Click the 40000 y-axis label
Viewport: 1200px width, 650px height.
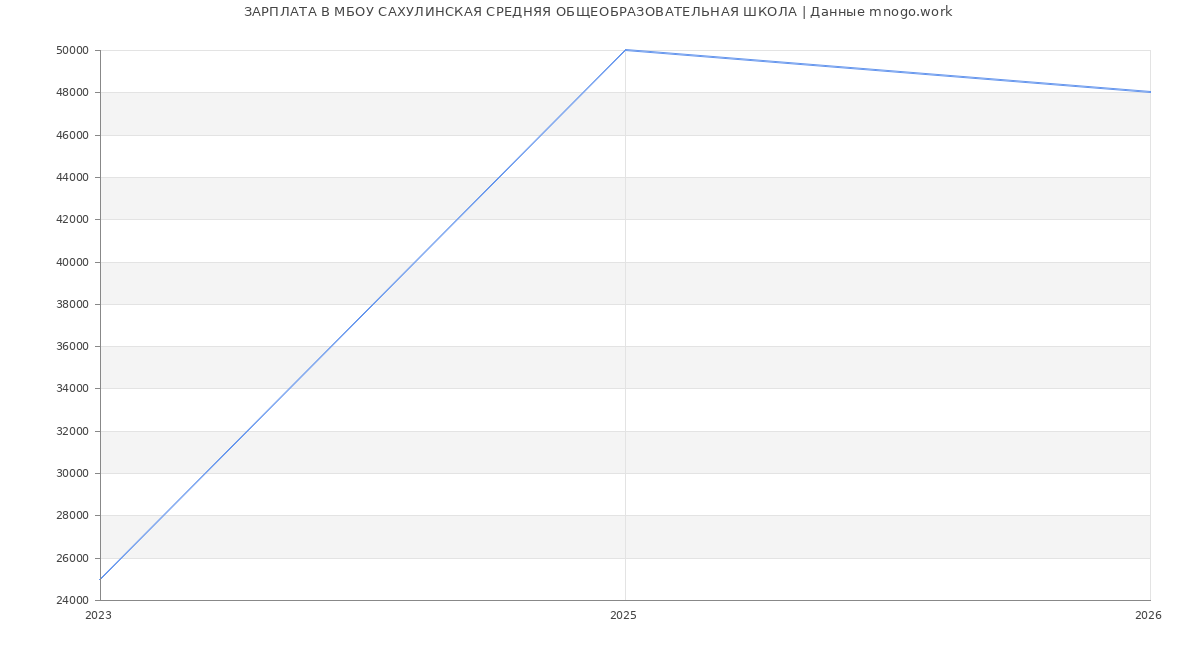[x=73, y=262]
